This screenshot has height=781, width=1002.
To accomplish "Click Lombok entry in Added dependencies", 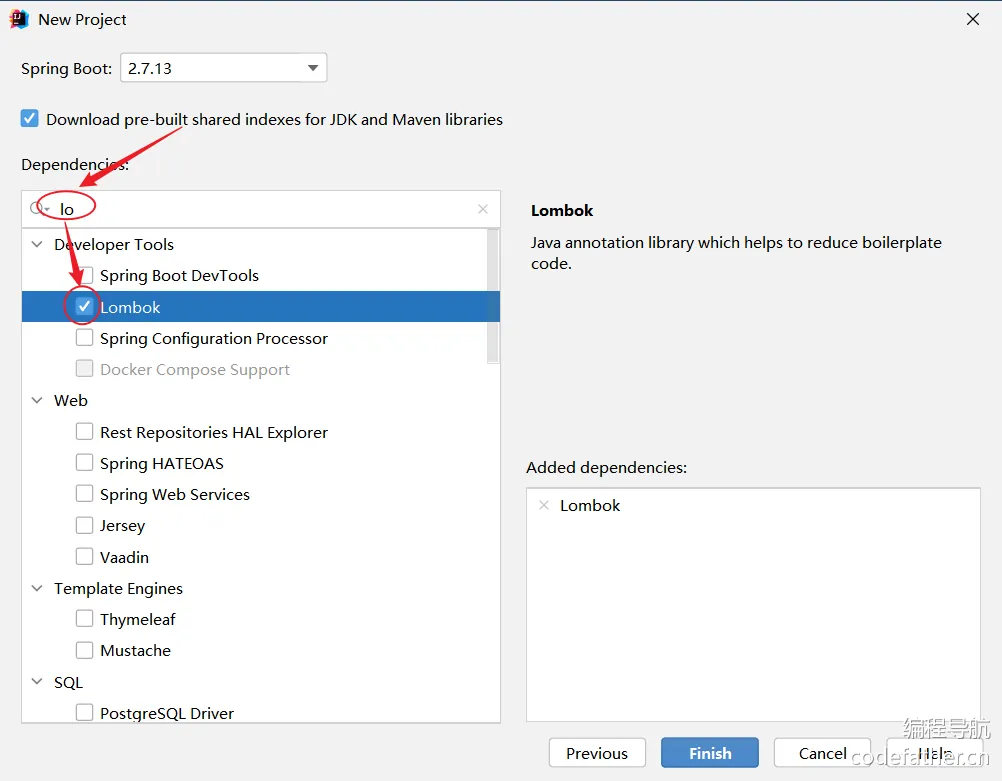I will coord(590,506).
